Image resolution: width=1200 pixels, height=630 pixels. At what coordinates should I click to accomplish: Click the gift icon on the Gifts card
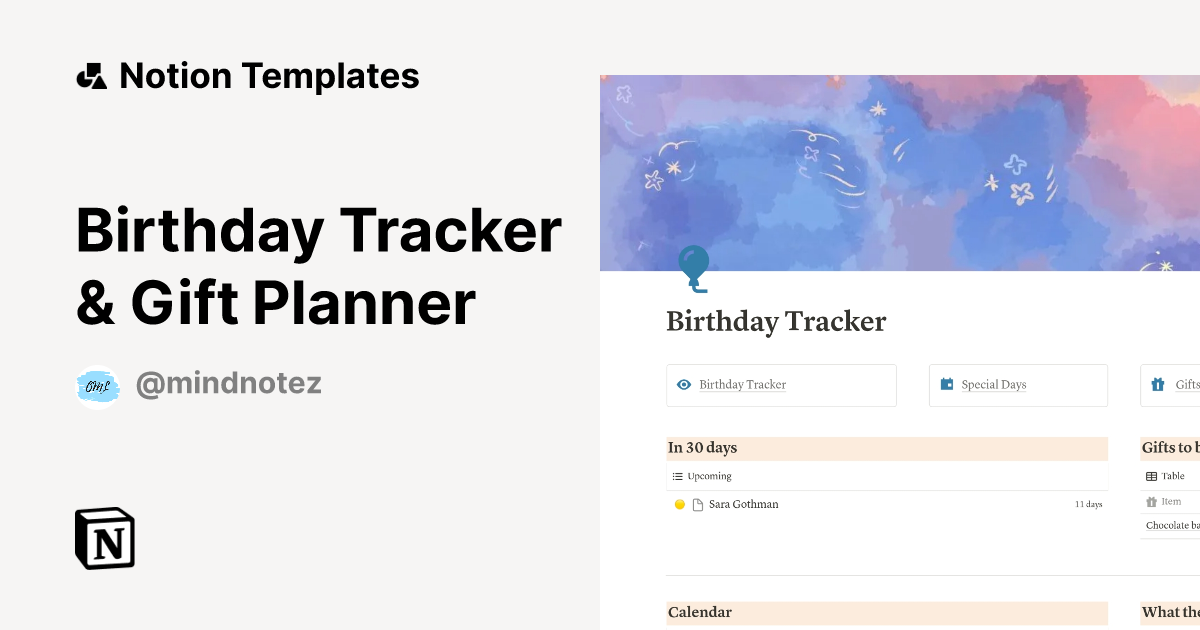pos(1159,384)
